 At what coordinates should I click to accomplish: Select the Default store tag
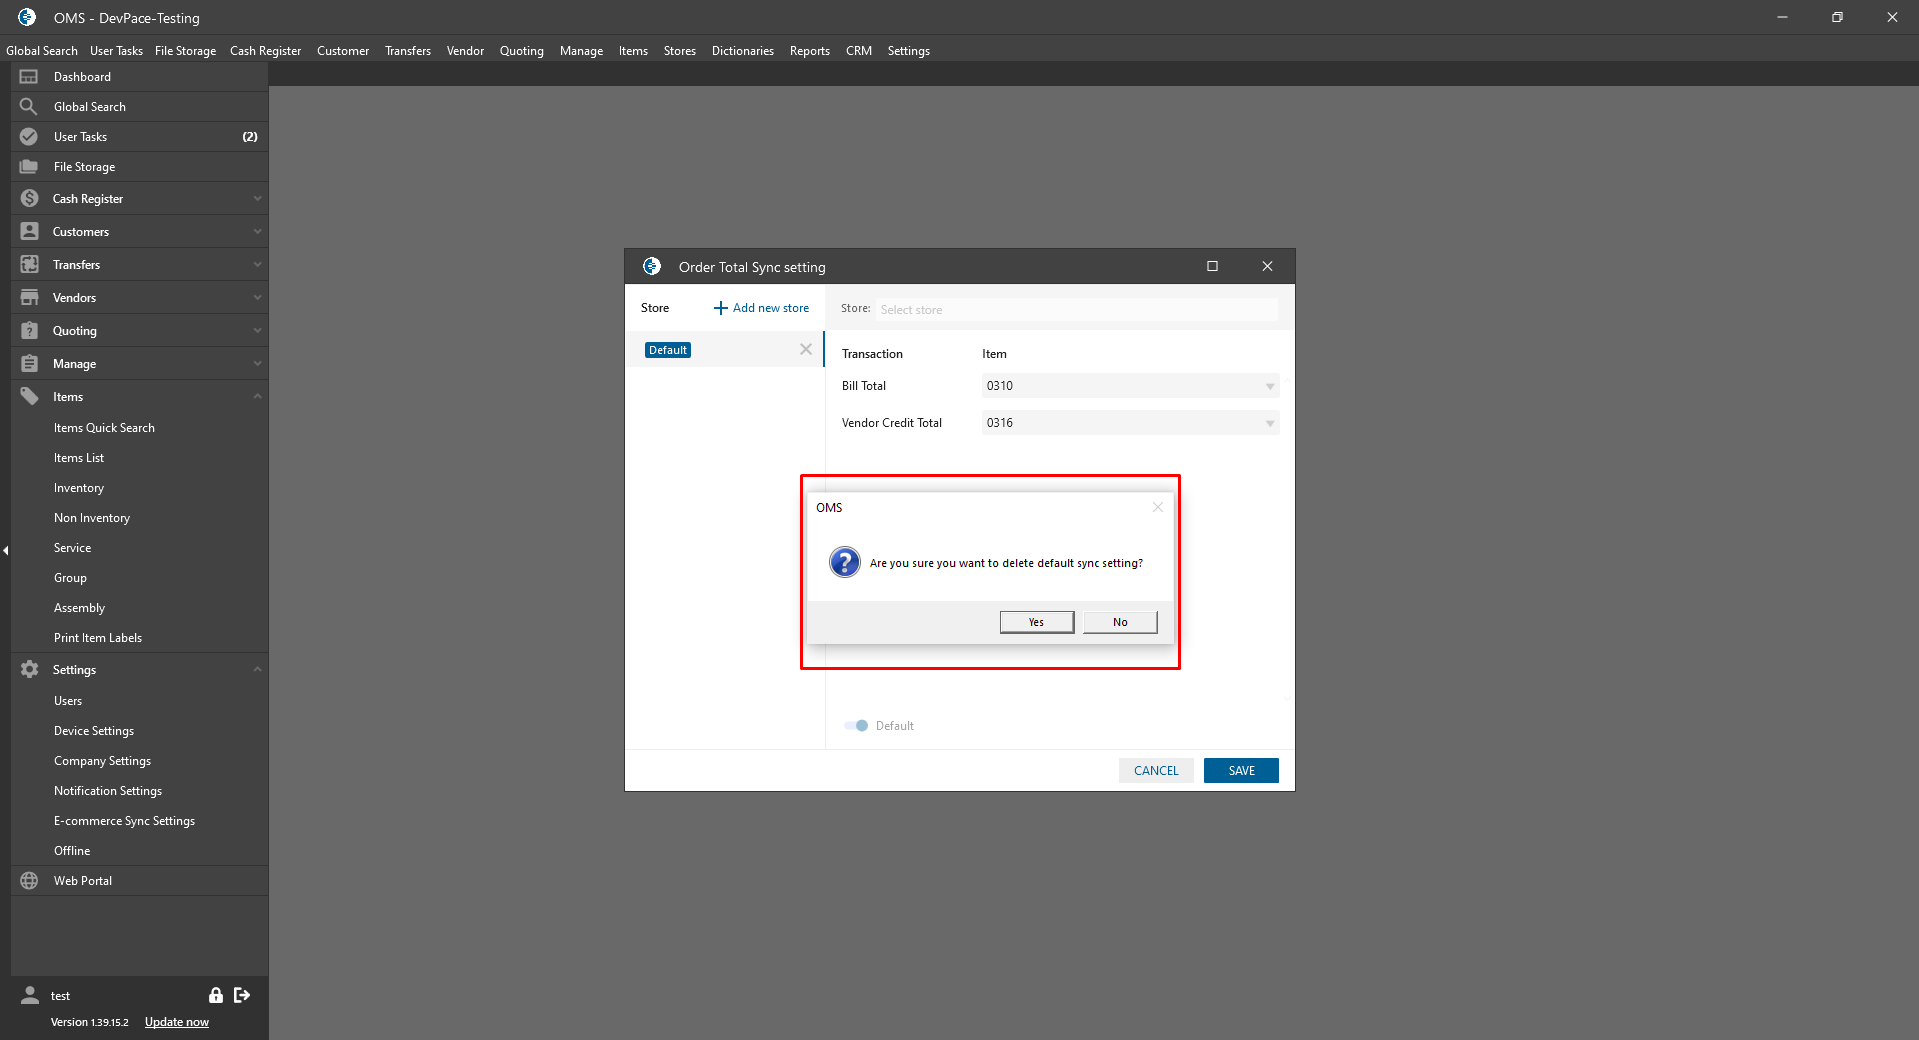click(x=668, y=350)
